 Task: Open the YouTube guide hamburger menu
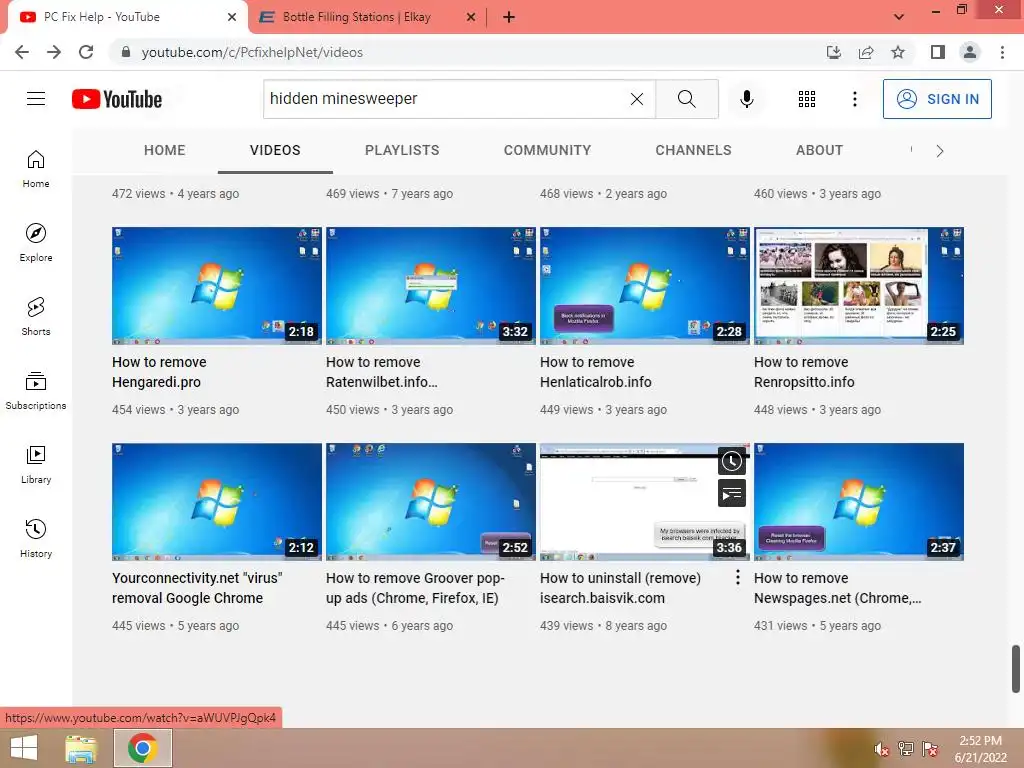pyautogui.click(x=36, y=99)
